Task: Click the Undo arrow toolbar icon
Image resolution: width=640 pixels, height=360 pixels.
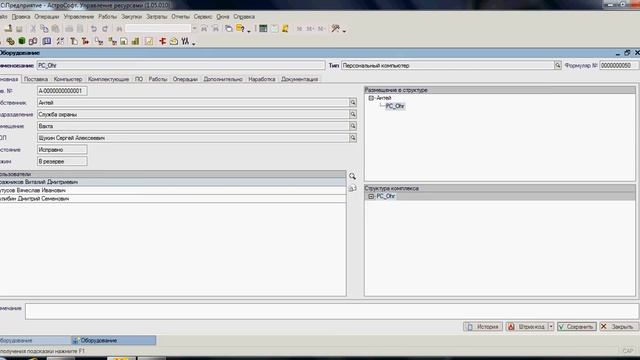Action: click(94, 29)
